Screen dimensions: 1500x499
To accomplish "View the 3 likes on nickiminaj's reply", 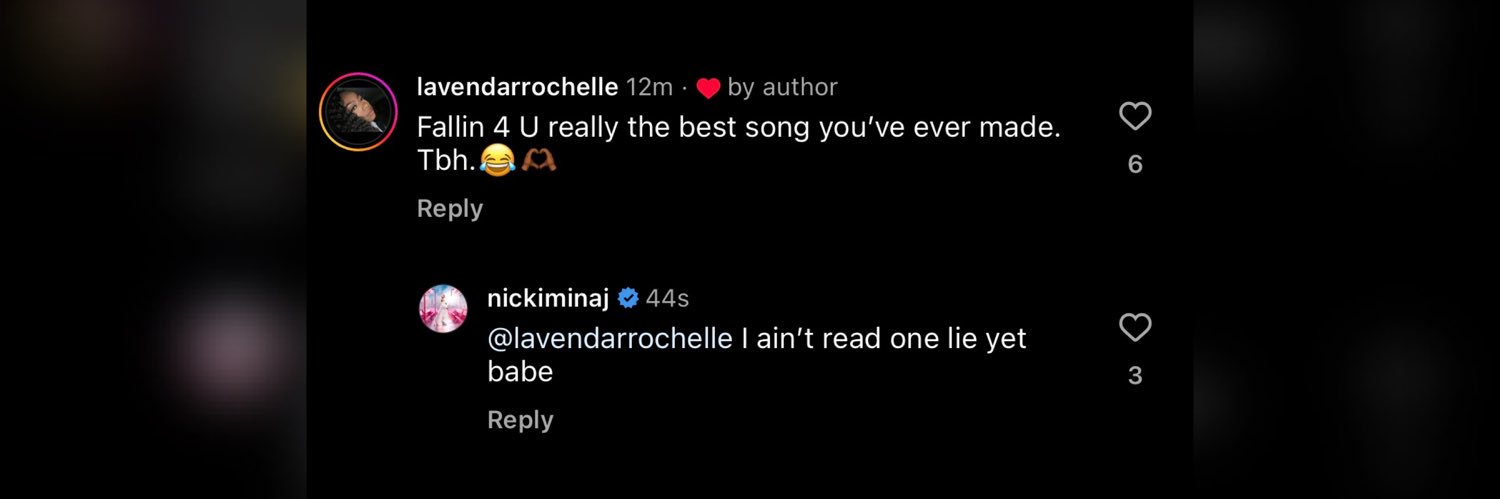I will (1135, 375).
